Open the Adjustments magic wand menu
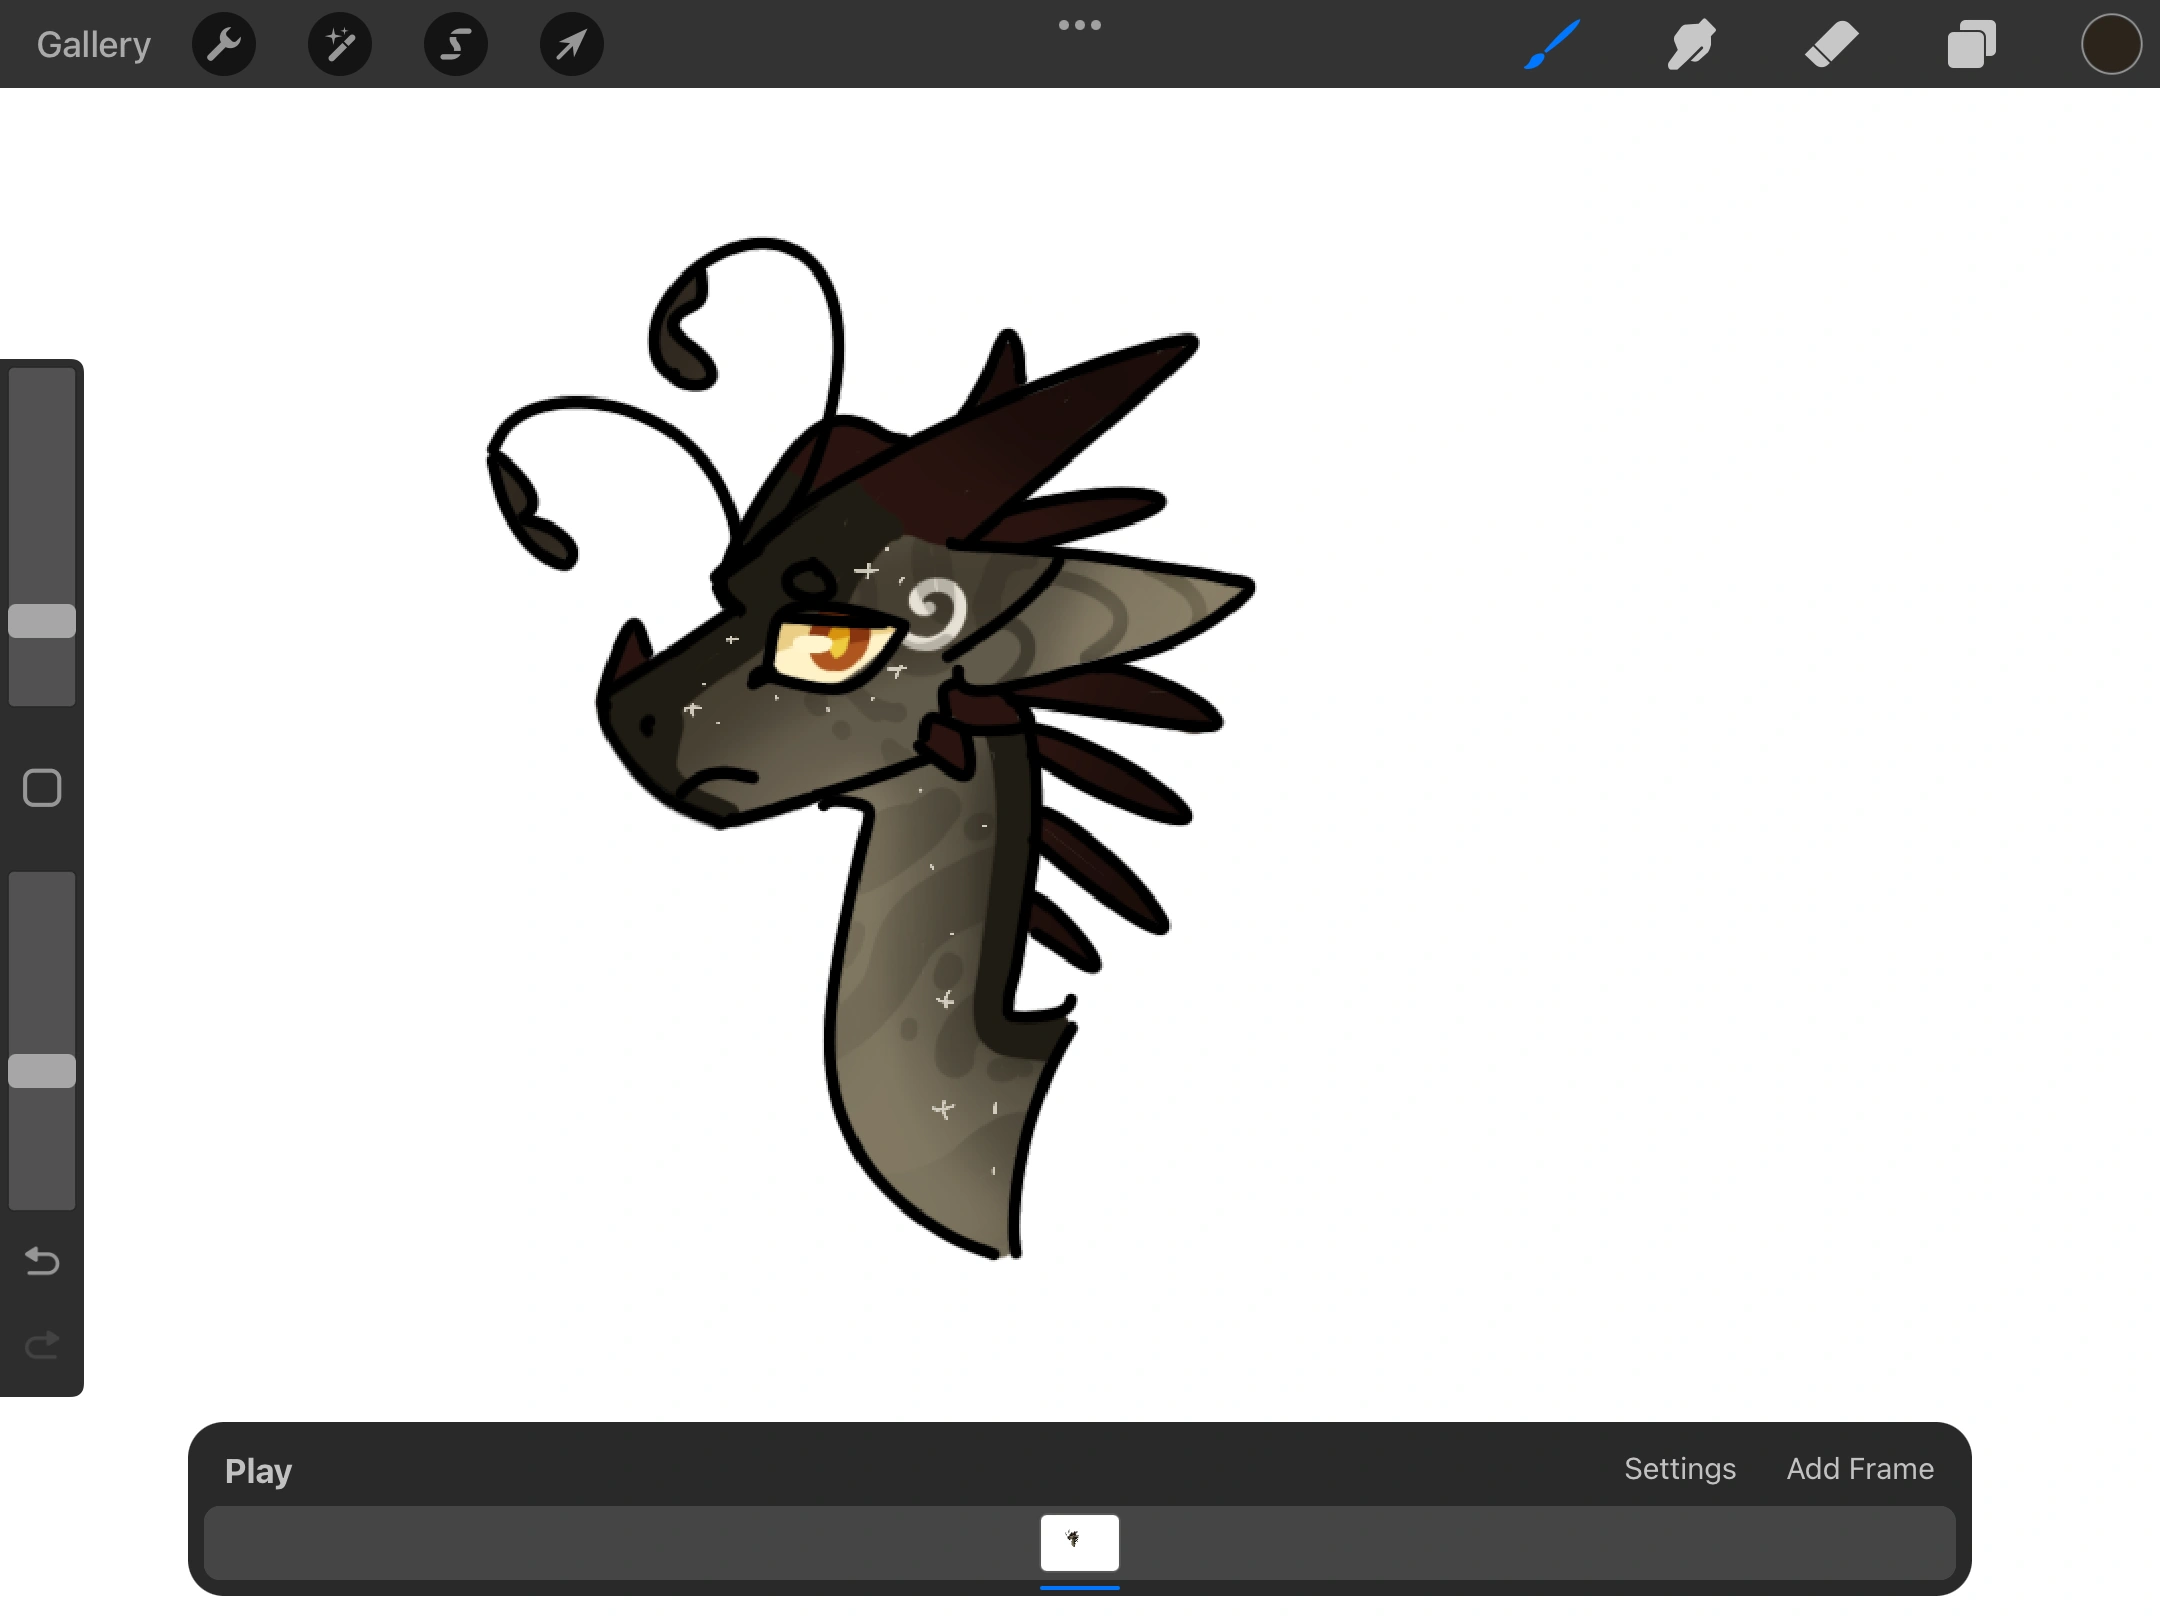The height and width of the screenshot is (1620, 2160). pos(340,44)
